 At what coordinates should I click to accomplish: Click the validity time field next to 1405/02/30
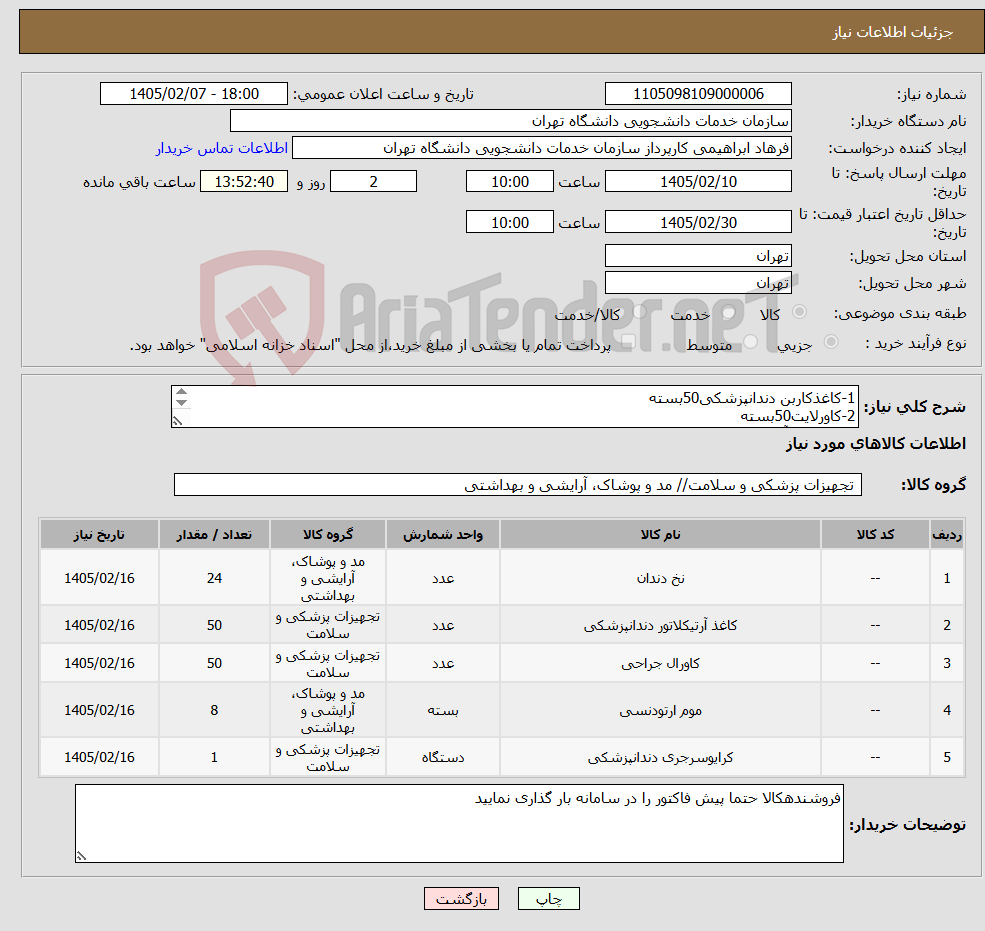coord(509,222)
